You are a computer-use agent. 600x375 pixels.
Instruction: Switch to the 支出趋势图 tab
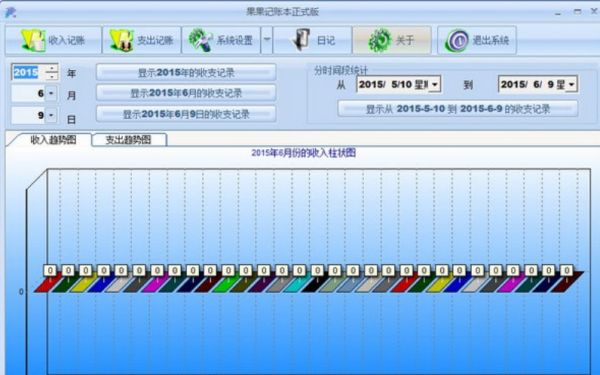click(x=129, y=140)
